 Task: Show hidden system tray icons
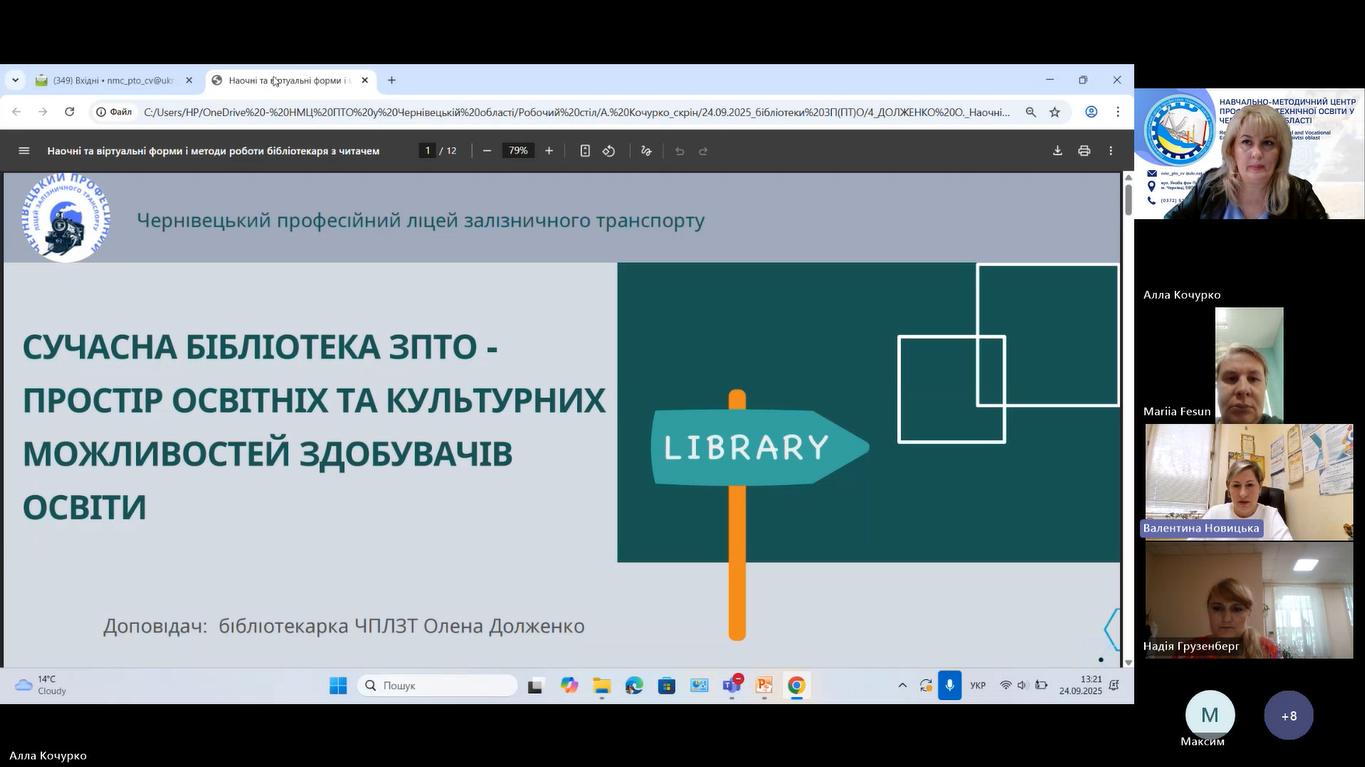(x=902, y=686)
